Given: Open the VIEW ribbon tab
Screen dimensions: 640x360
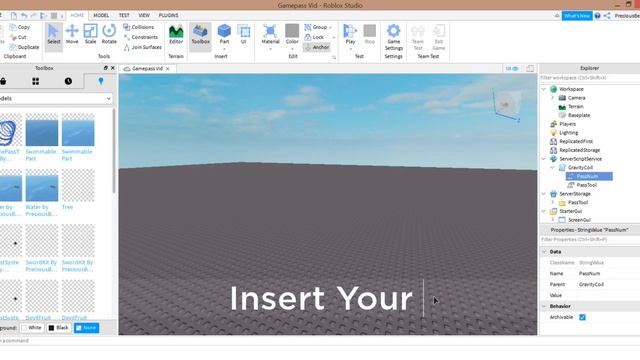Looking at the screenshot, I should tap(144, 15).
